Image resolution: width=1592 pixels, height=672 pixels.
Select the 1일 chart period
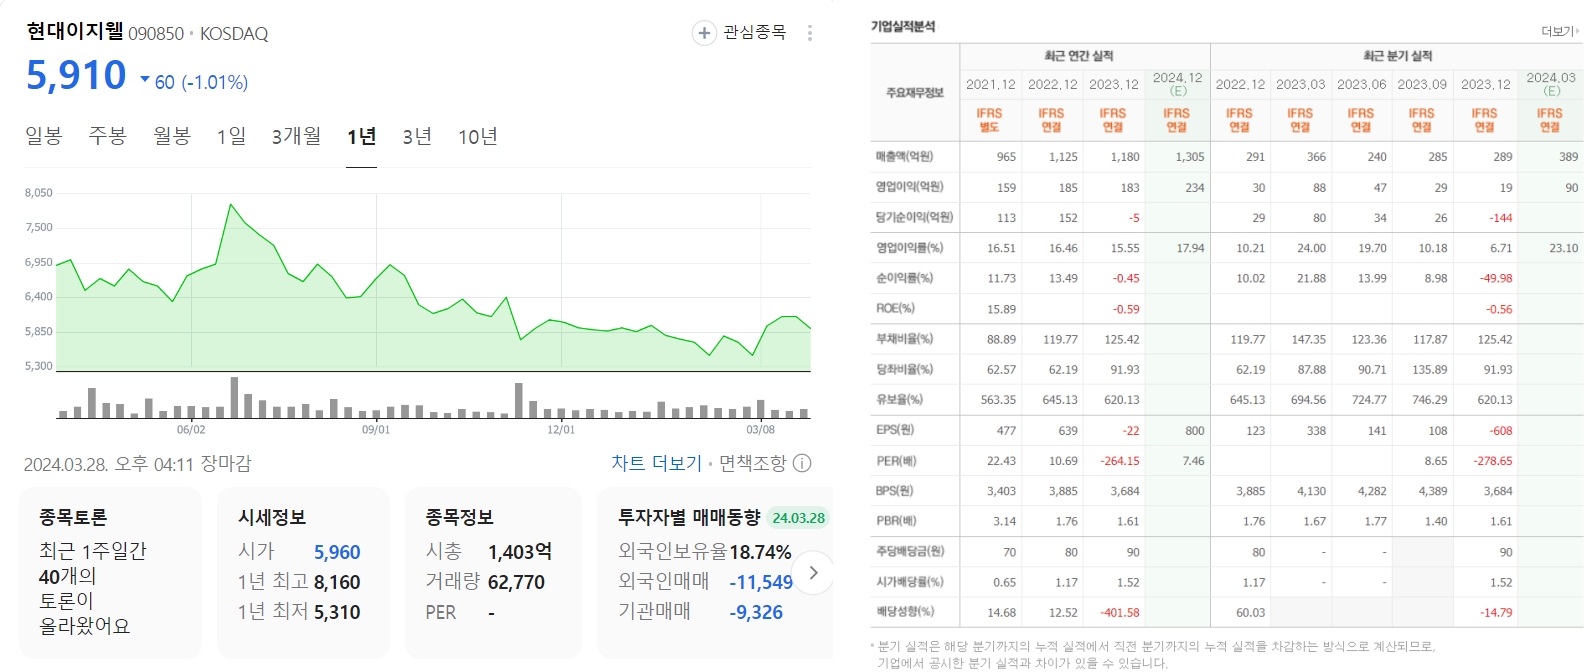[x=231, y=136]
